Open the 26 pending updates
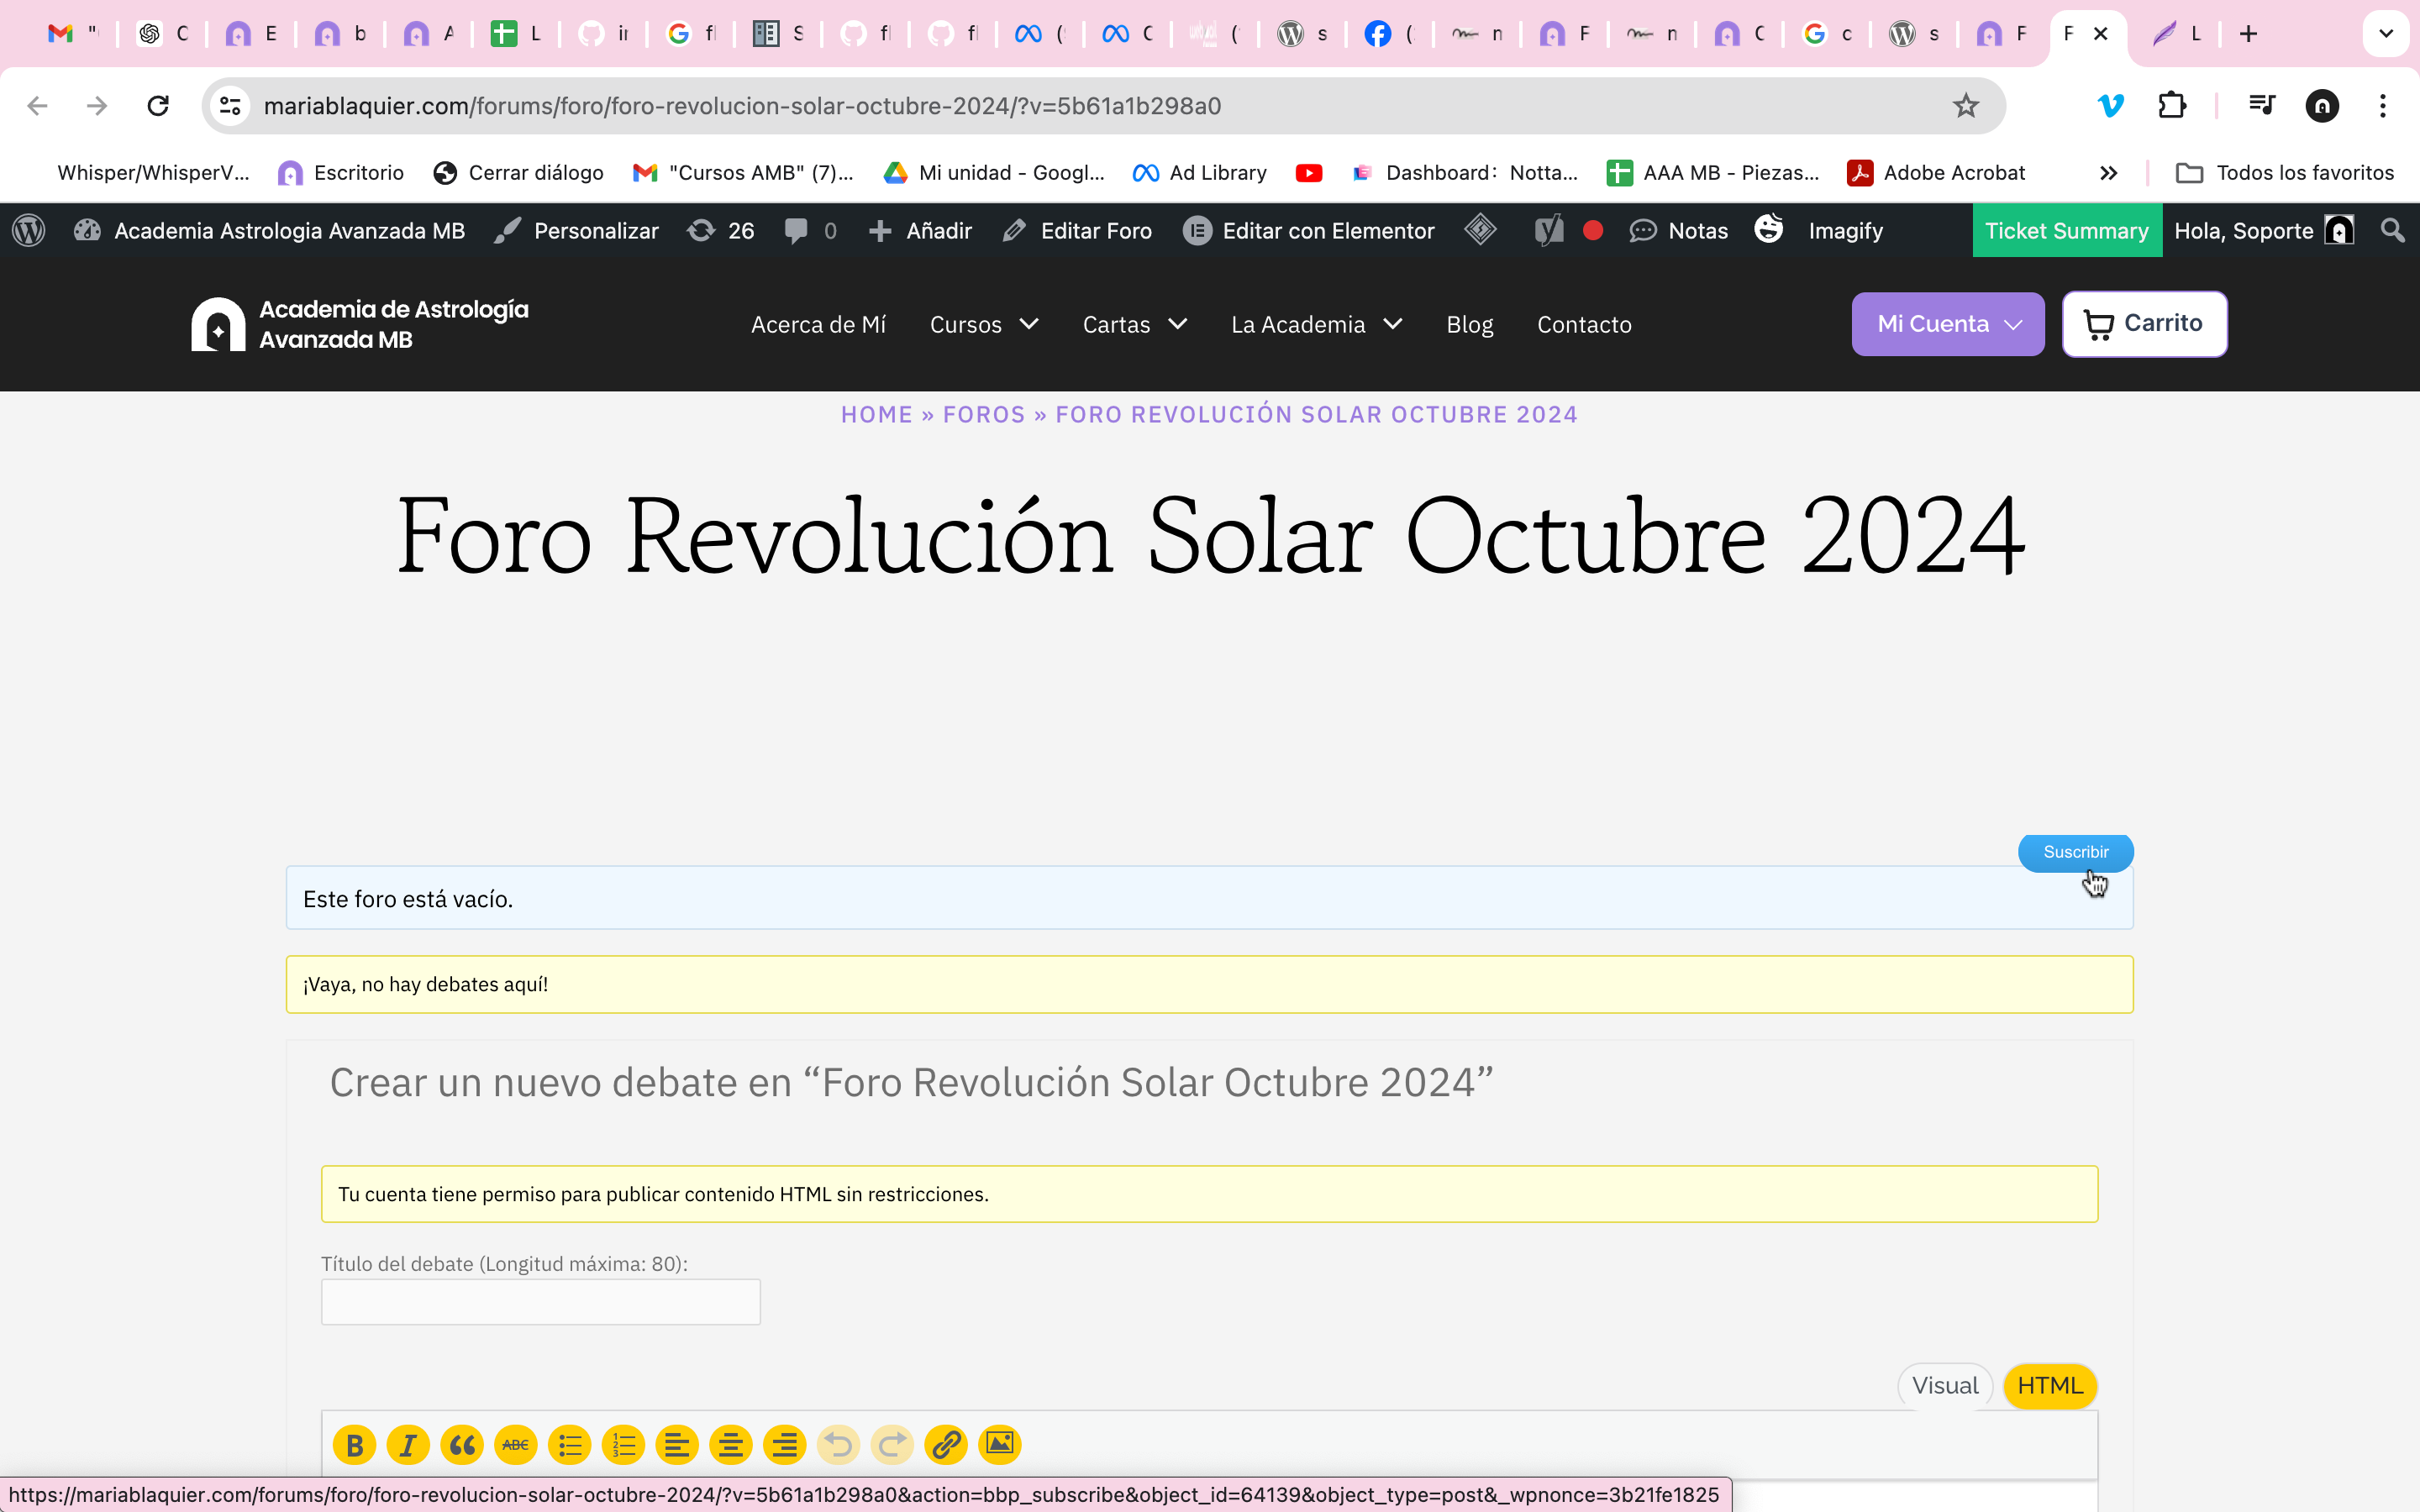Viewport: 2420px width, 1512px height. point(721,231)
